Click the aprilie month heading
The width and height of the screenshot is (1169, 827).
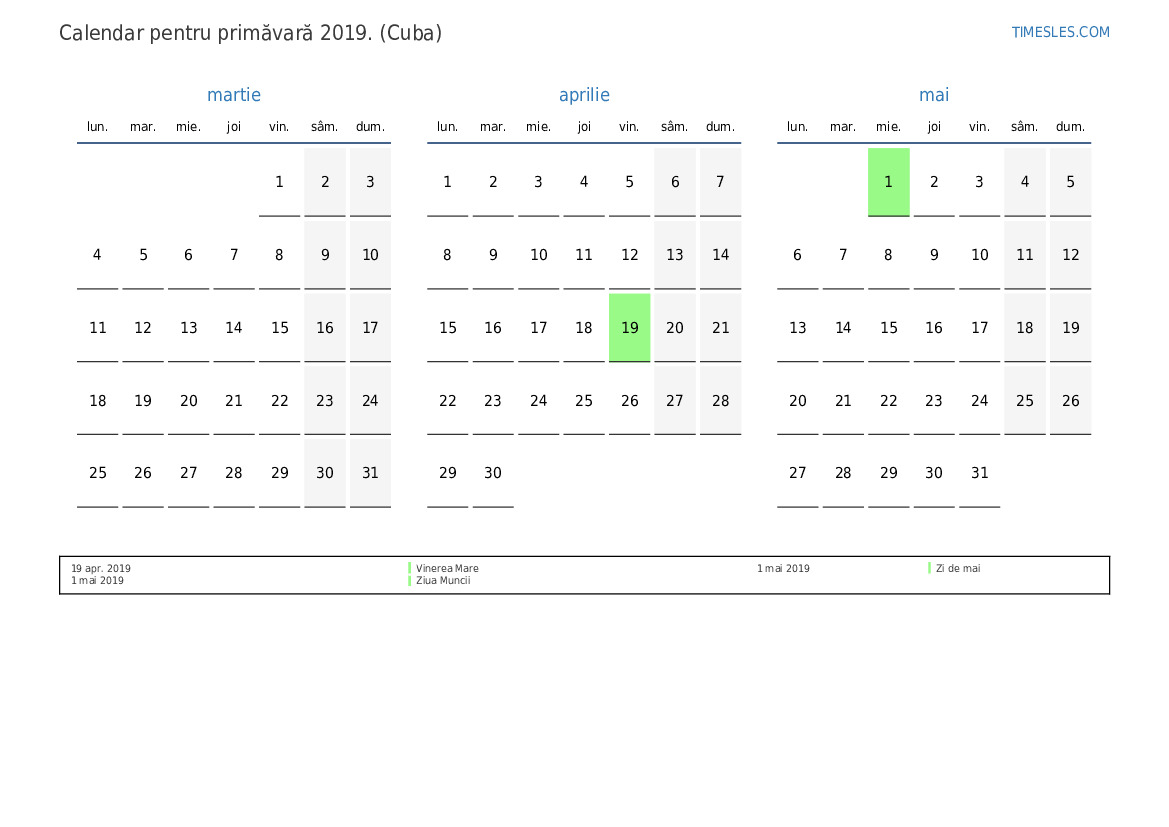click(x=584, y=95)
